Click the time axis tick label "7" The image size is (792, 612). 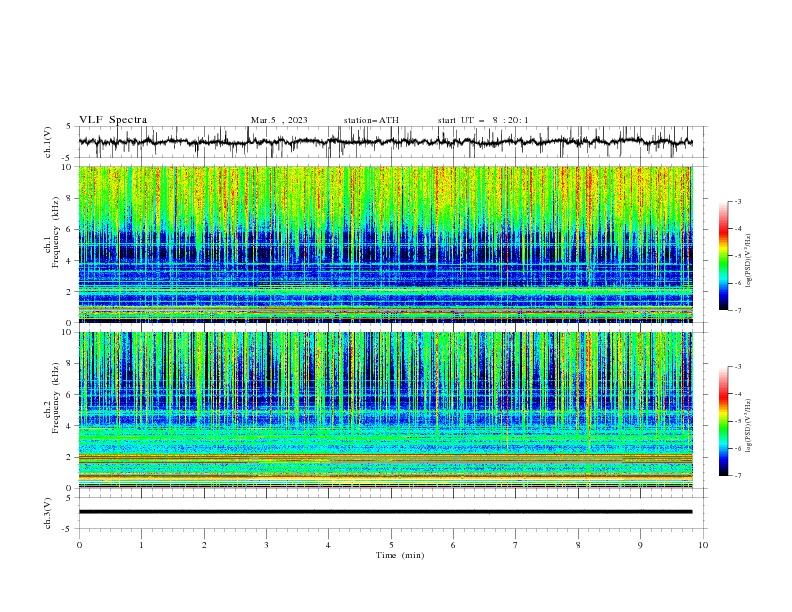516,545
